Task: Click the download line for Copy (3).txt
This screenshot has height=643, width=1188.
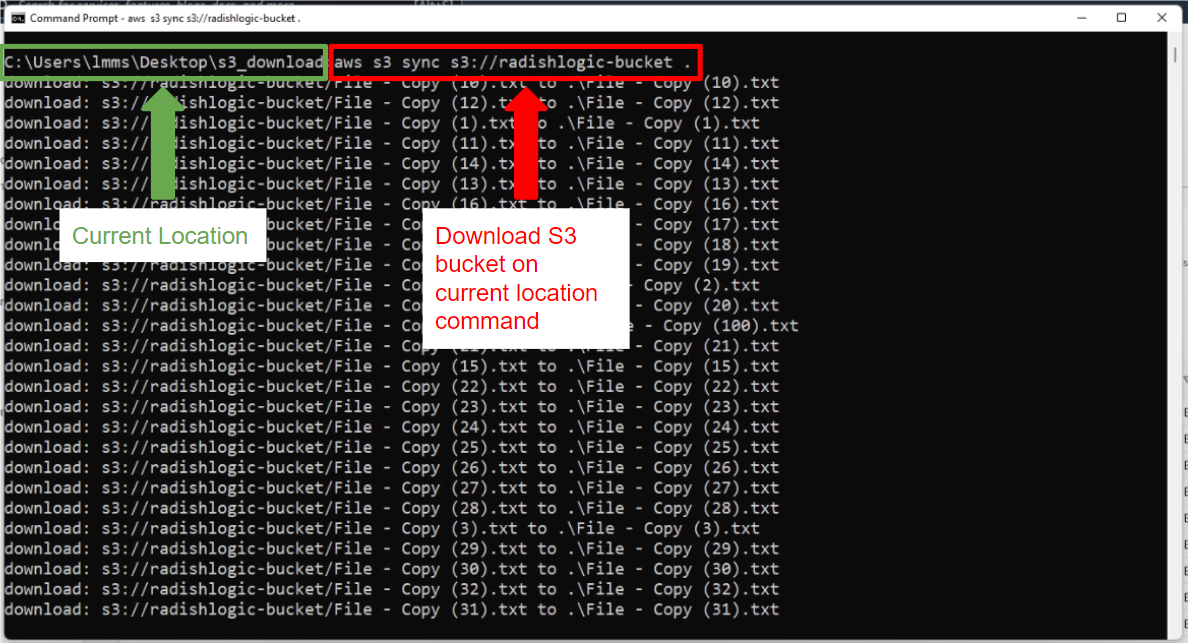Action: click(382, 529)
